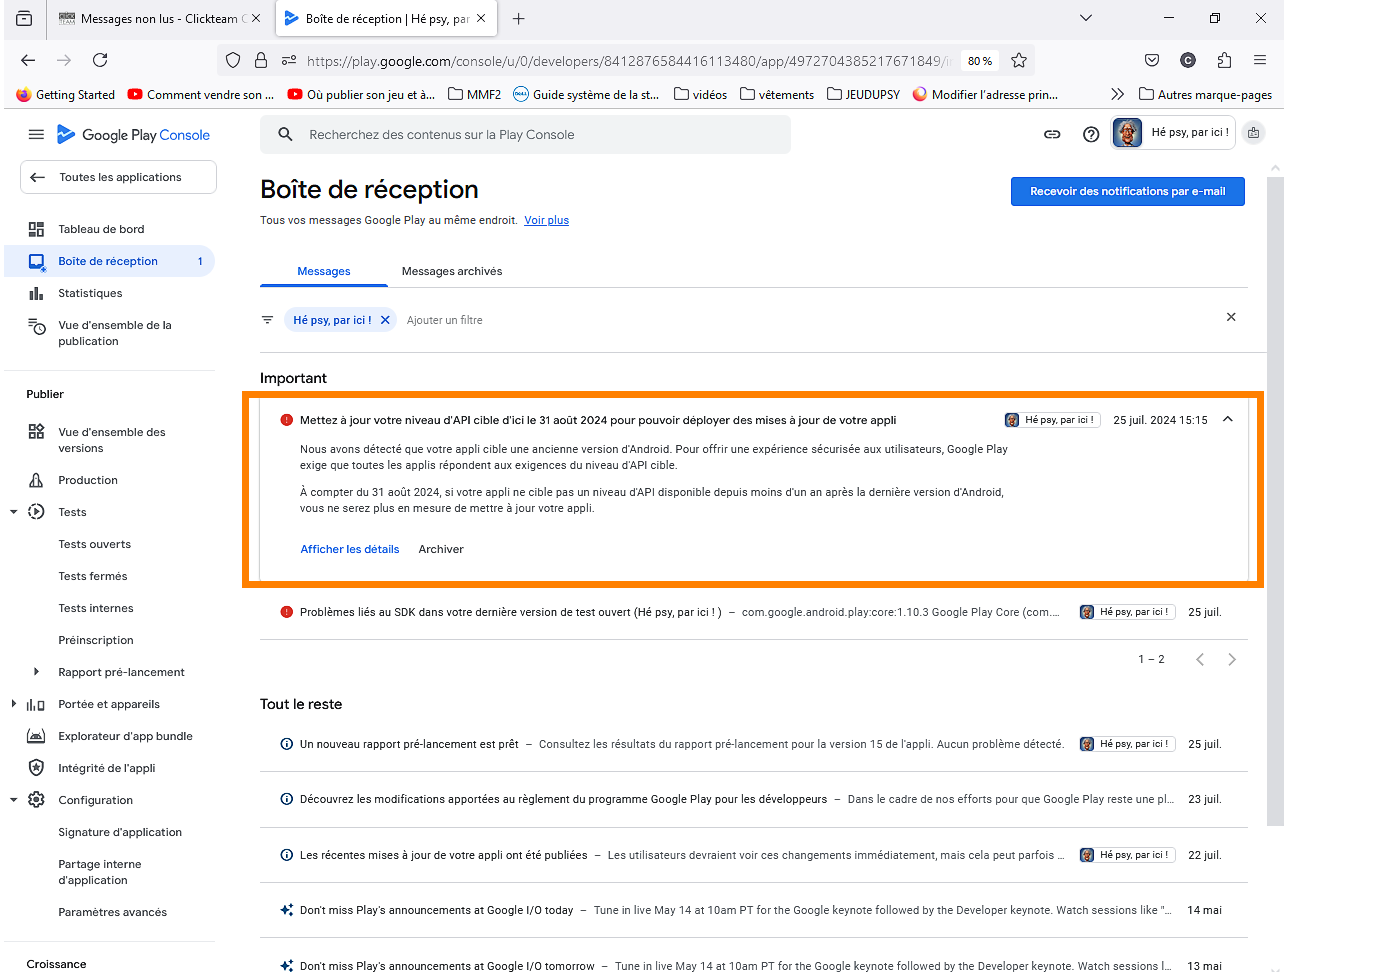Click the Afficher les détails link
Screen dimensions: 1380x972
click(x=350, y=549)
